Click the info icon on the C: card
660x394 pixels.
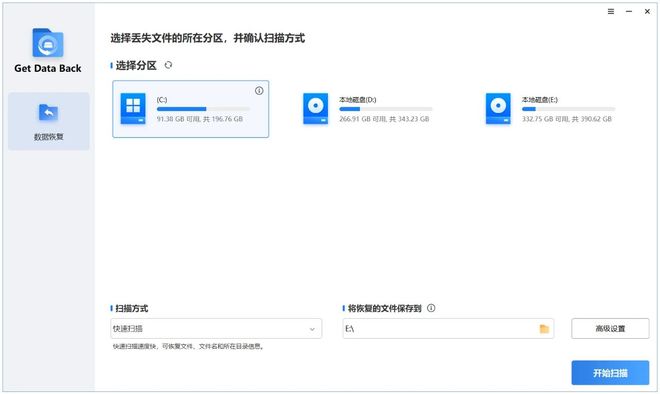259,91
